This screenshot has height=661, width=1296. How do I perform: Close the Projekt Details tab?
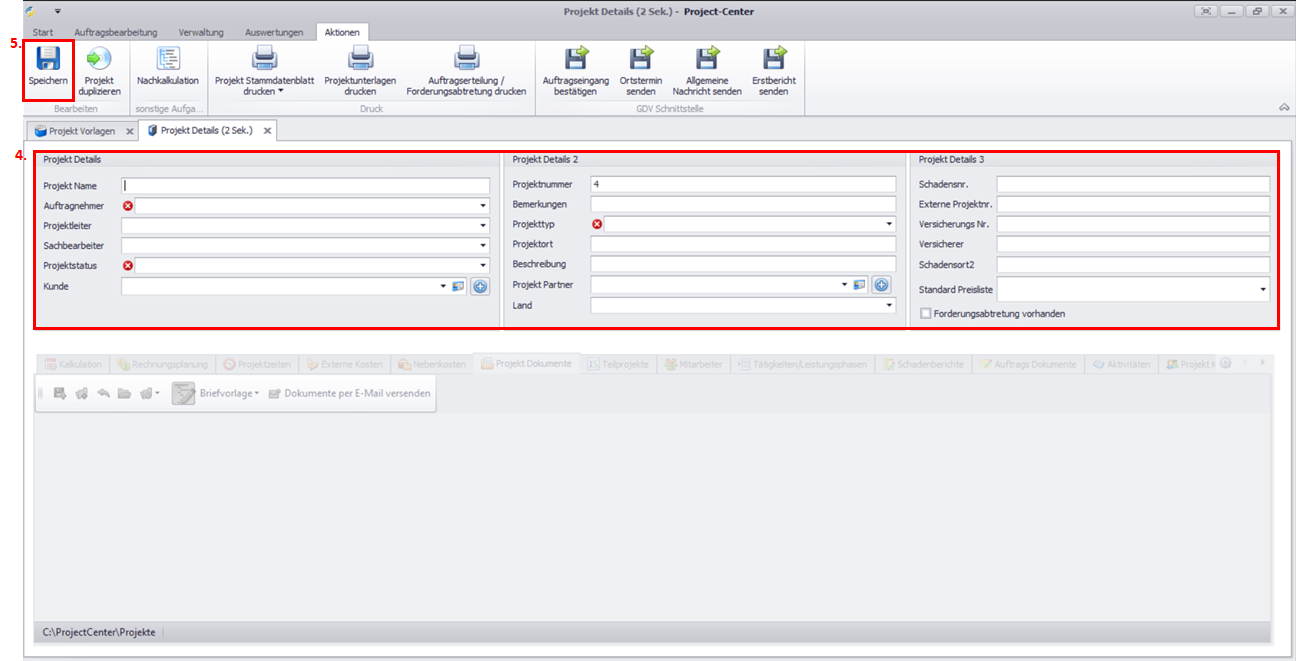tap(267, 131)
